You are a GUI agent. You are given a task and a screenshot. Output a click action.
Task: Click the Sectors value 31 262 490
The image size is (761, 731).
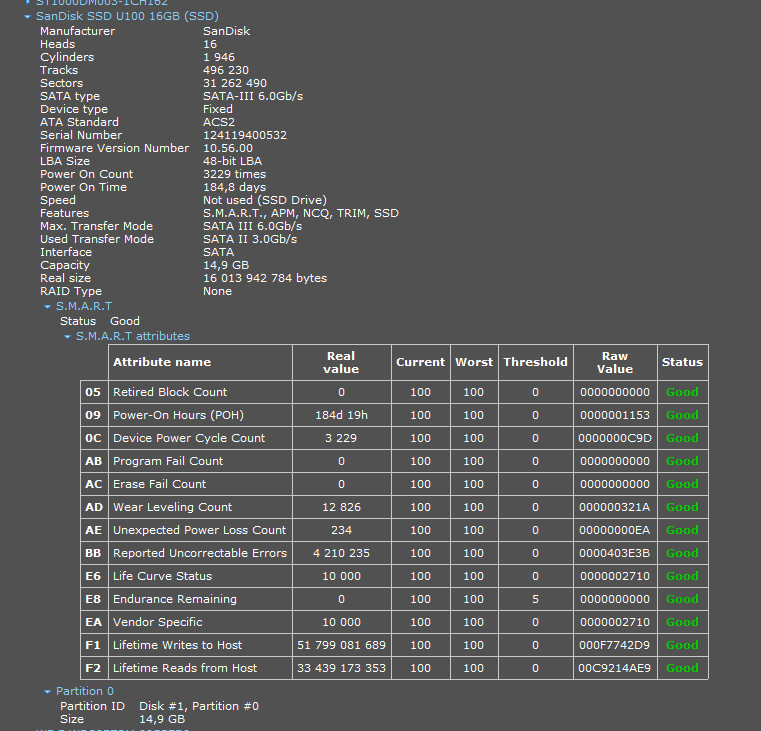(235, 83)
